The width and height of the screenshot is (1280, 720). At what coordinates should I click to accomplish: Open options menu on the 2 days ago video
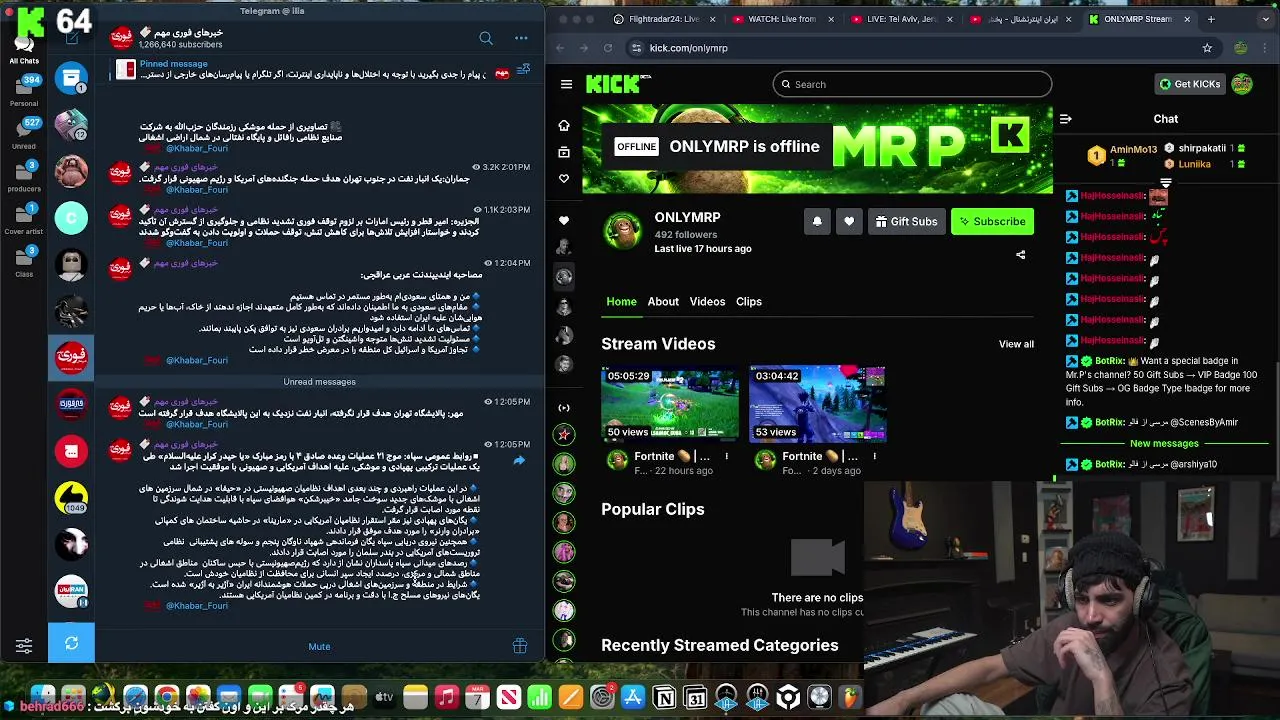[874, 456]
